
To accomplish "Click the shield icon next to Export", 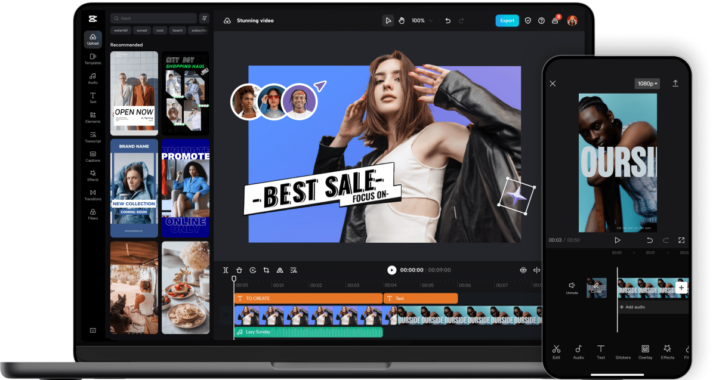I will tap(527, 21).
